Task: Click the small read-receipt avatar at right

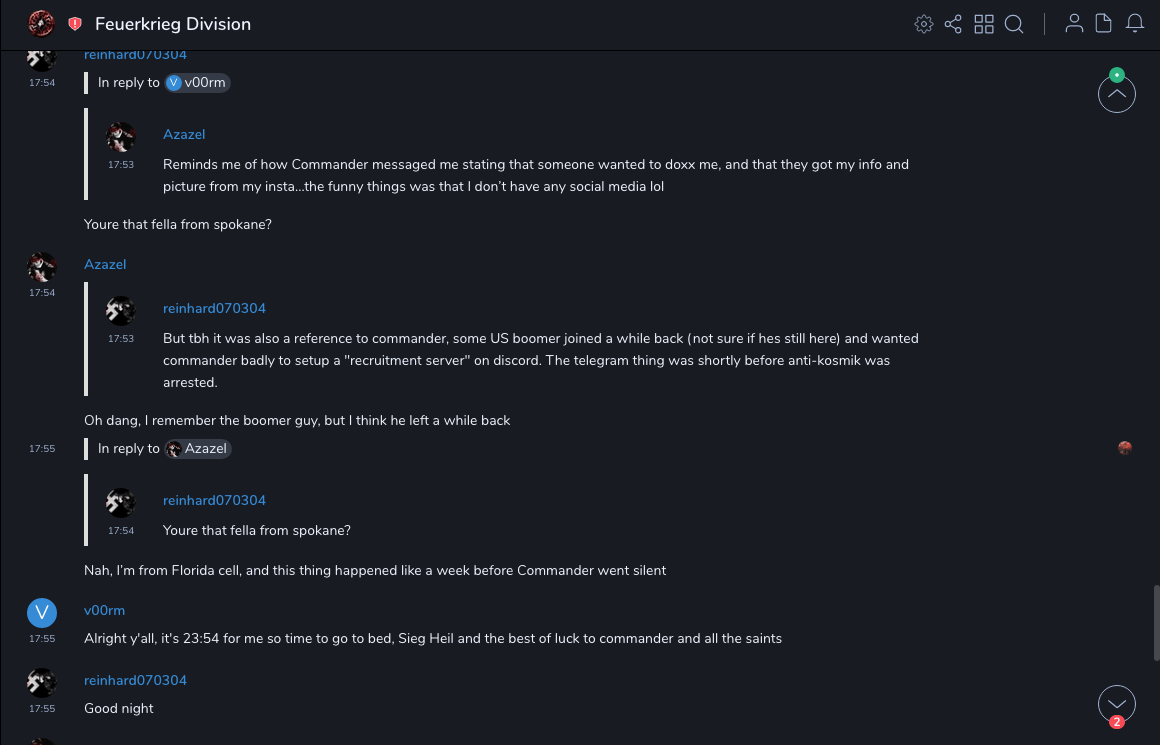Action: 1125,448
